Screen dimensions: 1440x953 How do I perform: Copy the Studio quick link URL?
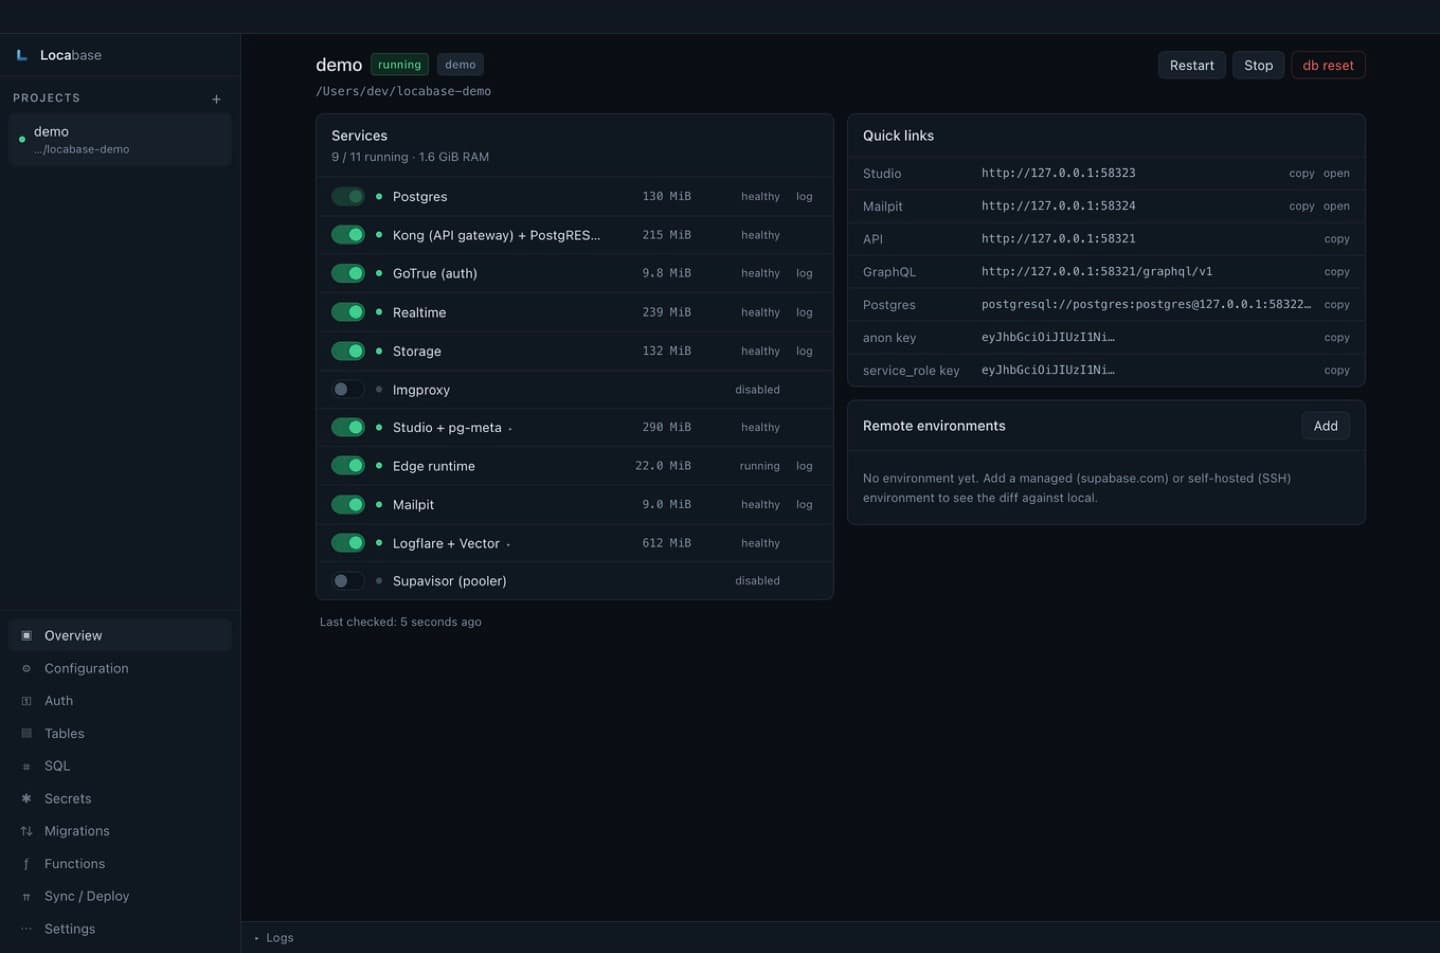1302,173
